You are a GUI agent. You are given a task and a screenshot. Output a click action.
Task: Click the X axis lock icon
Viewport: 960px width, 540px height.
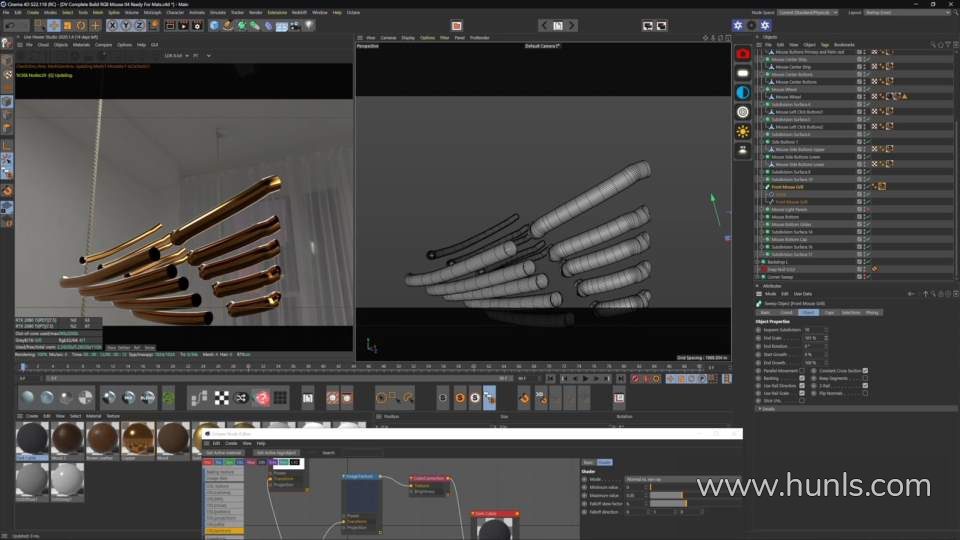[112, 25]
